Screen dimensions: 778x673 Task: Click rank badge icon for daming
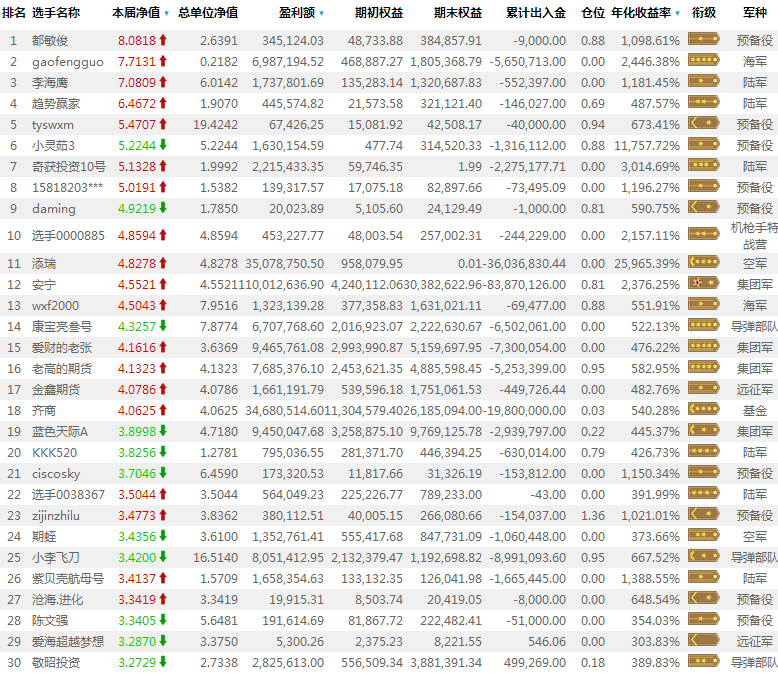704,207
